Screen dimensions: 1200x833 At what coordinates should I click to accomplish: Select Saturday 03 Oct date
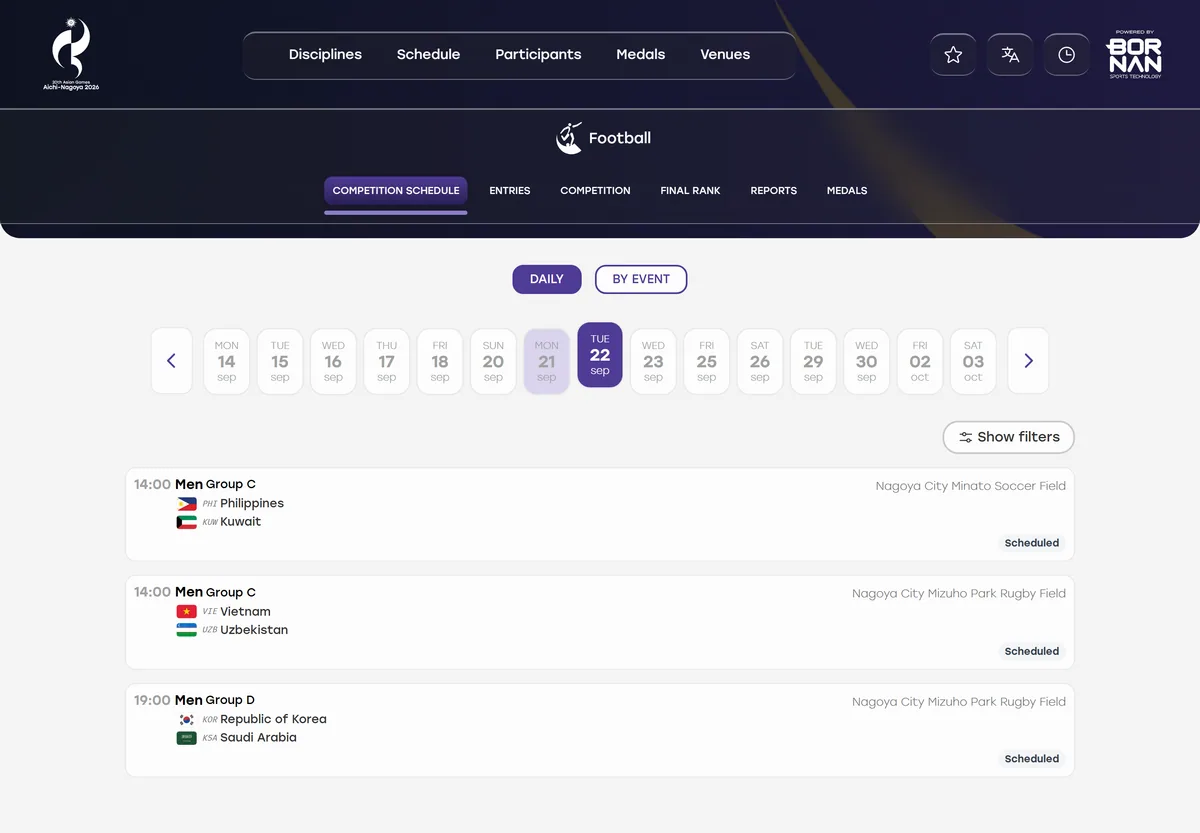click(x=973, y=361)
